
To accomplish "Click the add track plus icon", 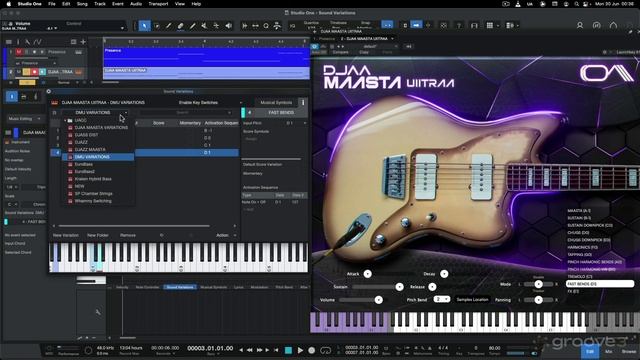I will 83,42.
